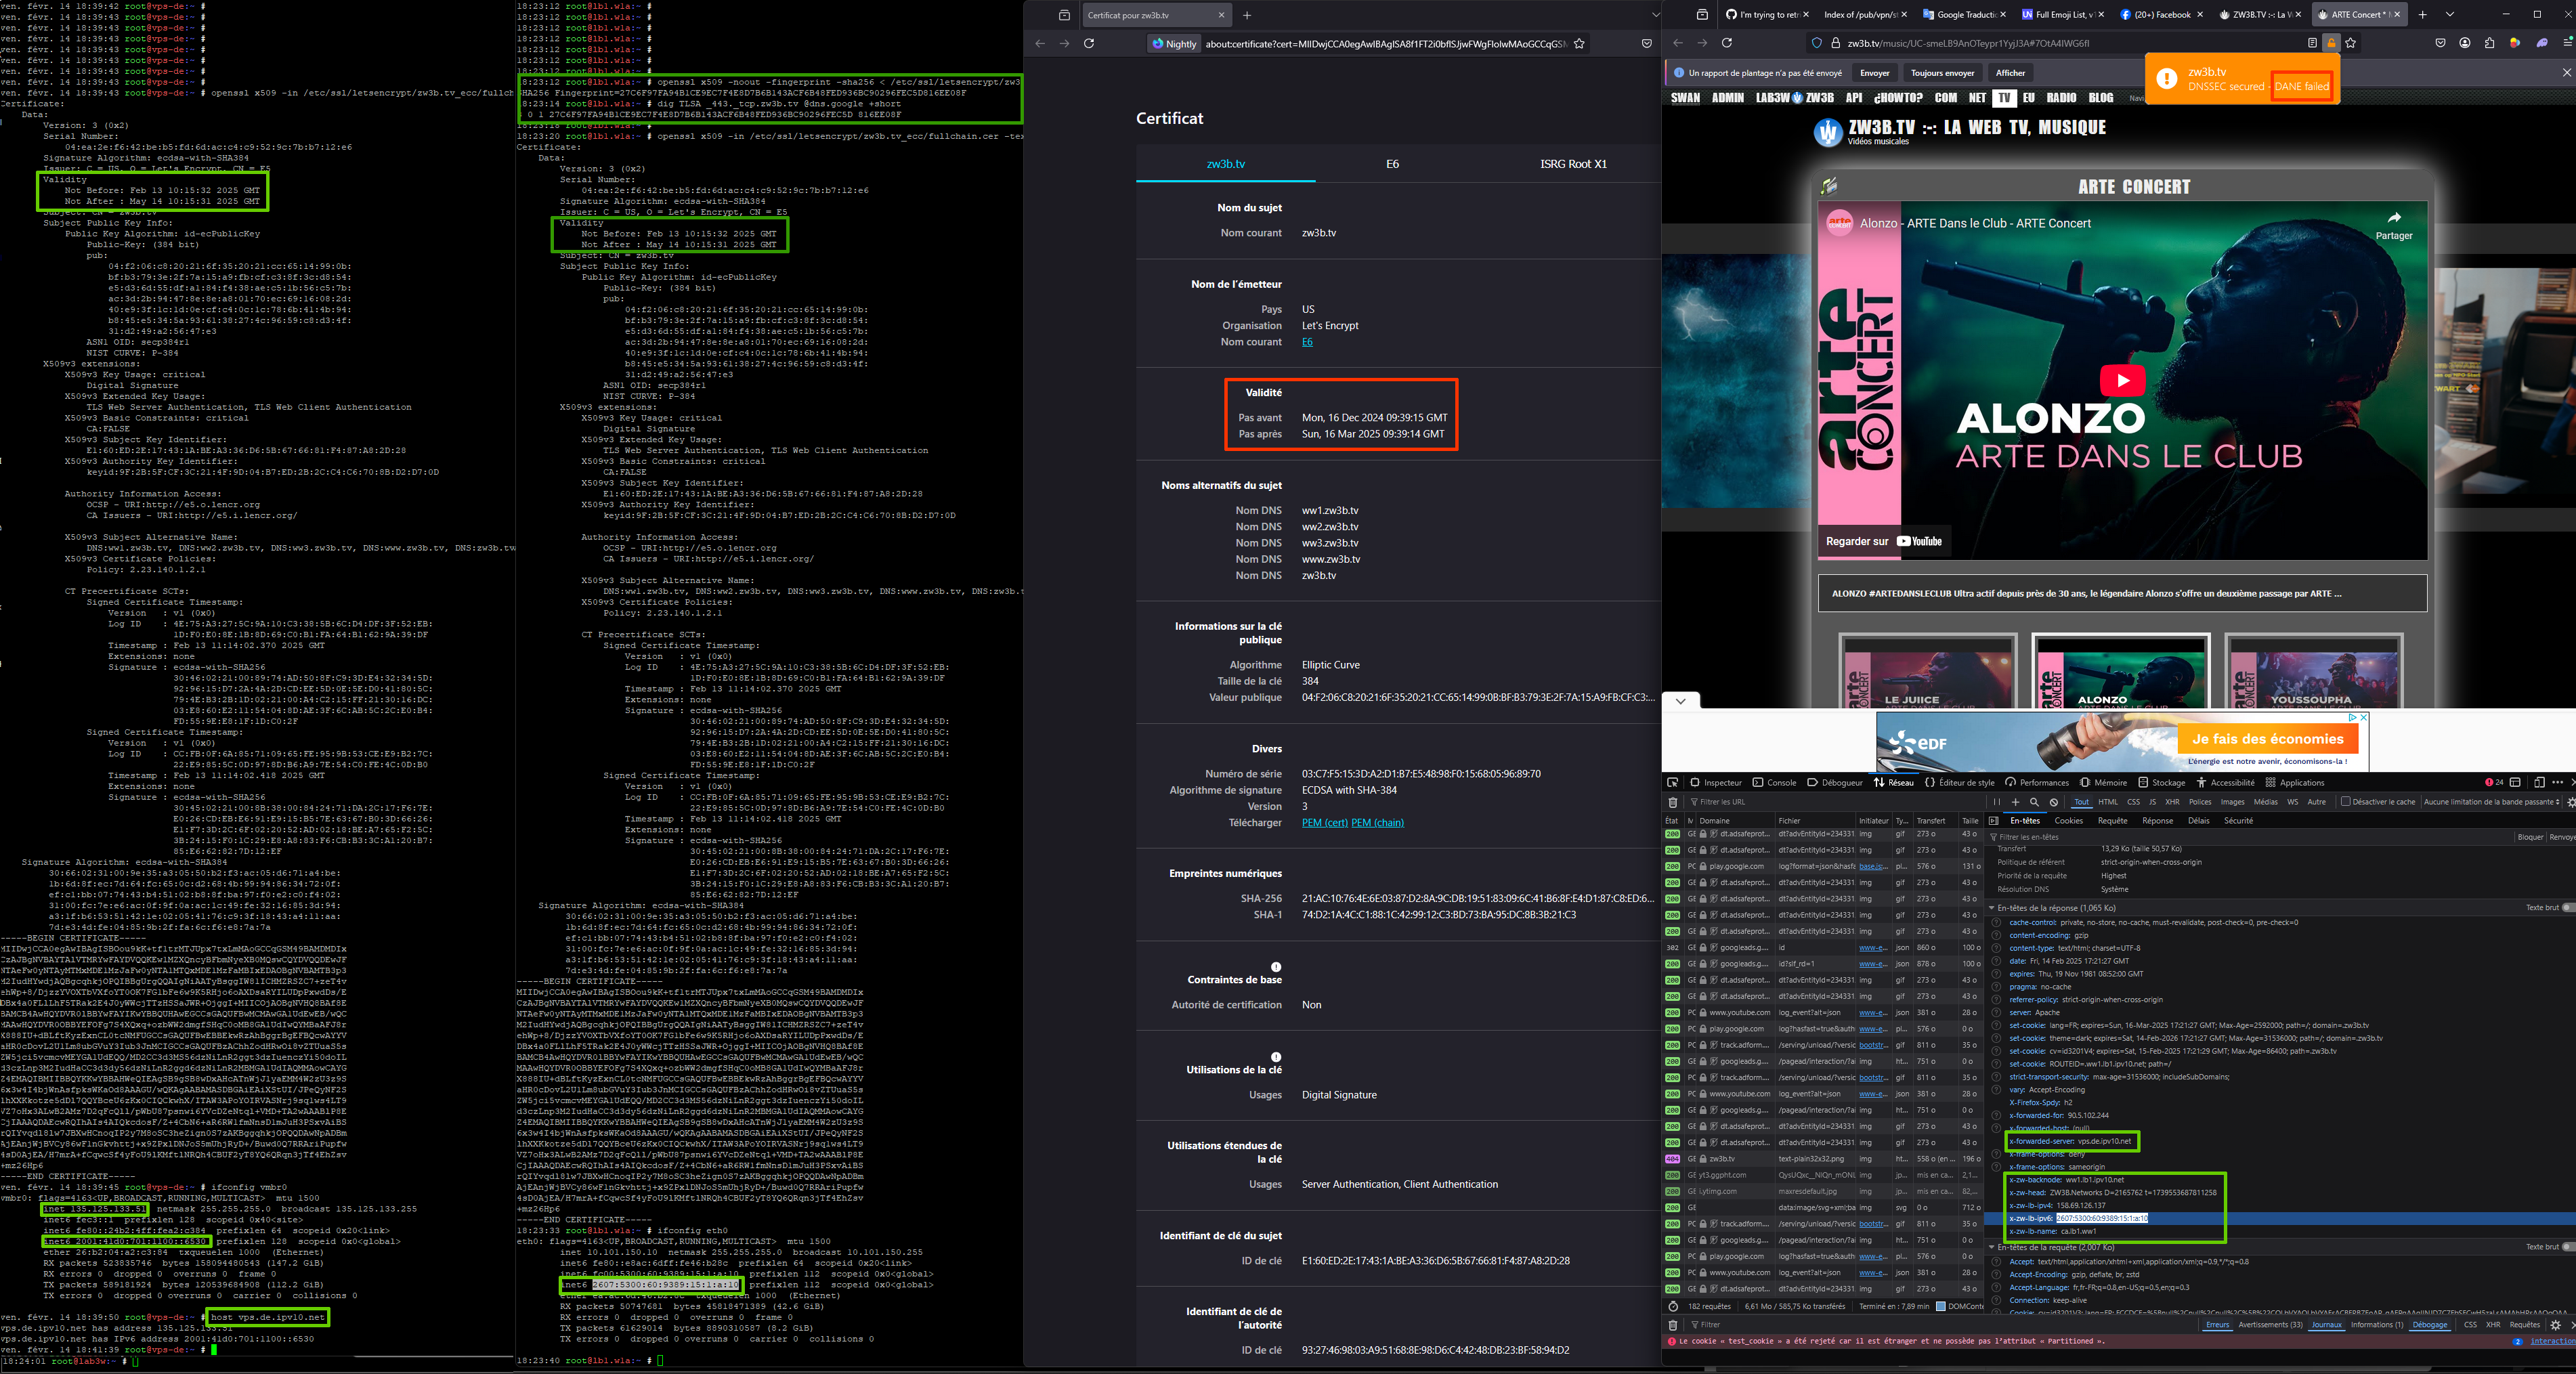The height and width of the screenshot is (1374, 2576).
Task: Click Envoyer in the crash report bar
Action: [x=1874, y=73]
